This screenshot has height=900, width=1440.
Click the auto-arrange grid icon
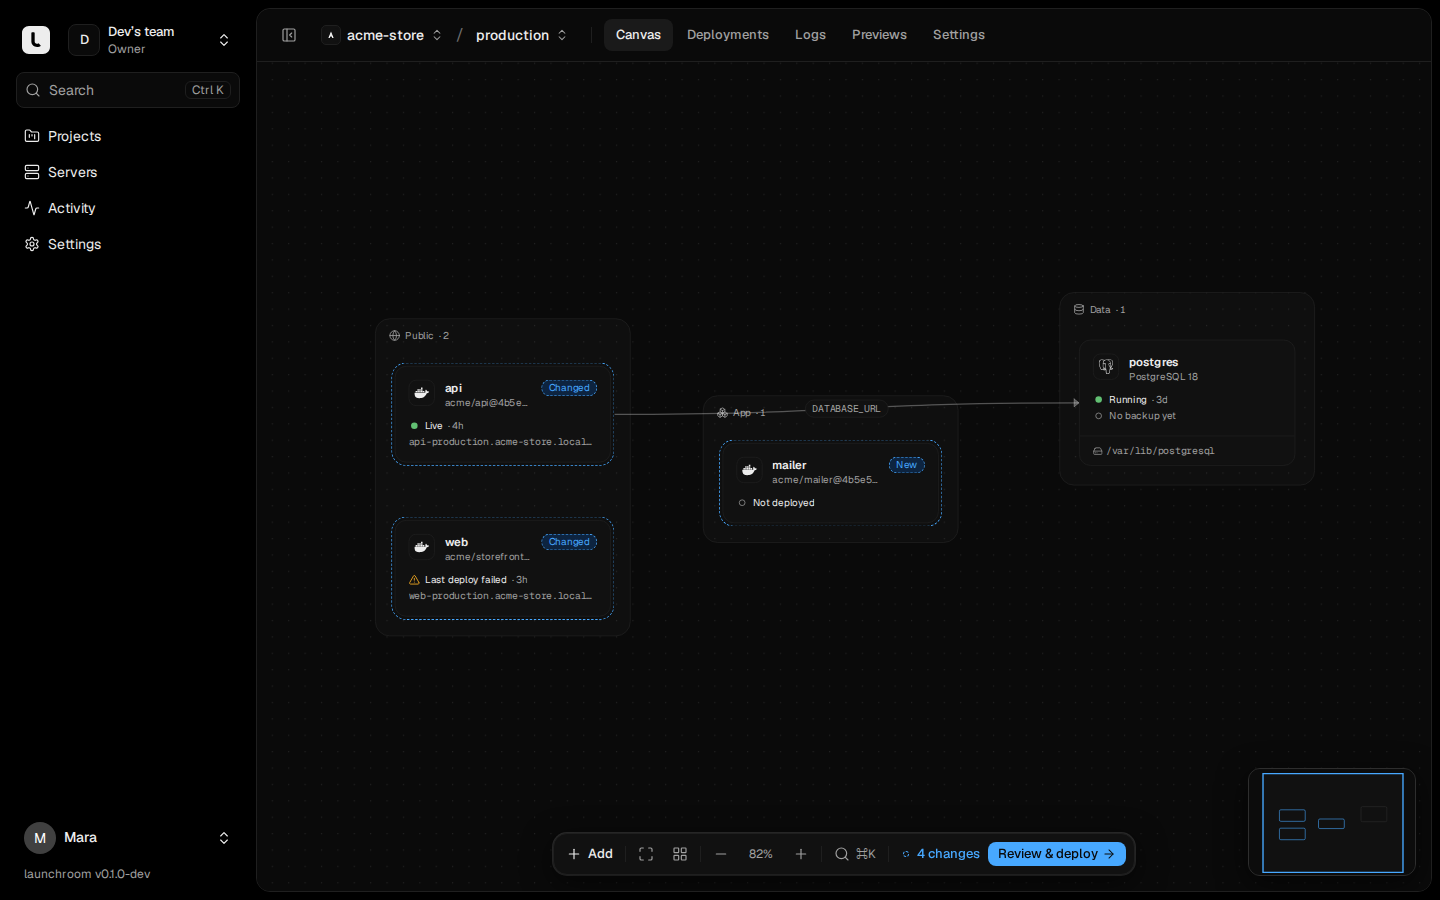(680, 854)
